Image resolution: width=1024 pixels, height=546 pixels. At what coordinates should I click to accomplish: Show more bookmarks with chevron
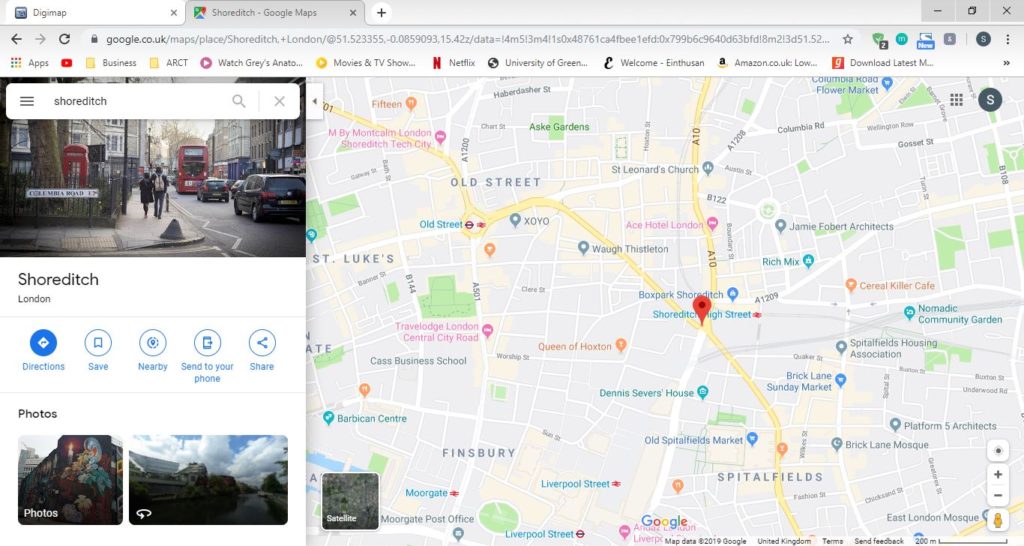pyautogui.click(x=1006, y=63)
